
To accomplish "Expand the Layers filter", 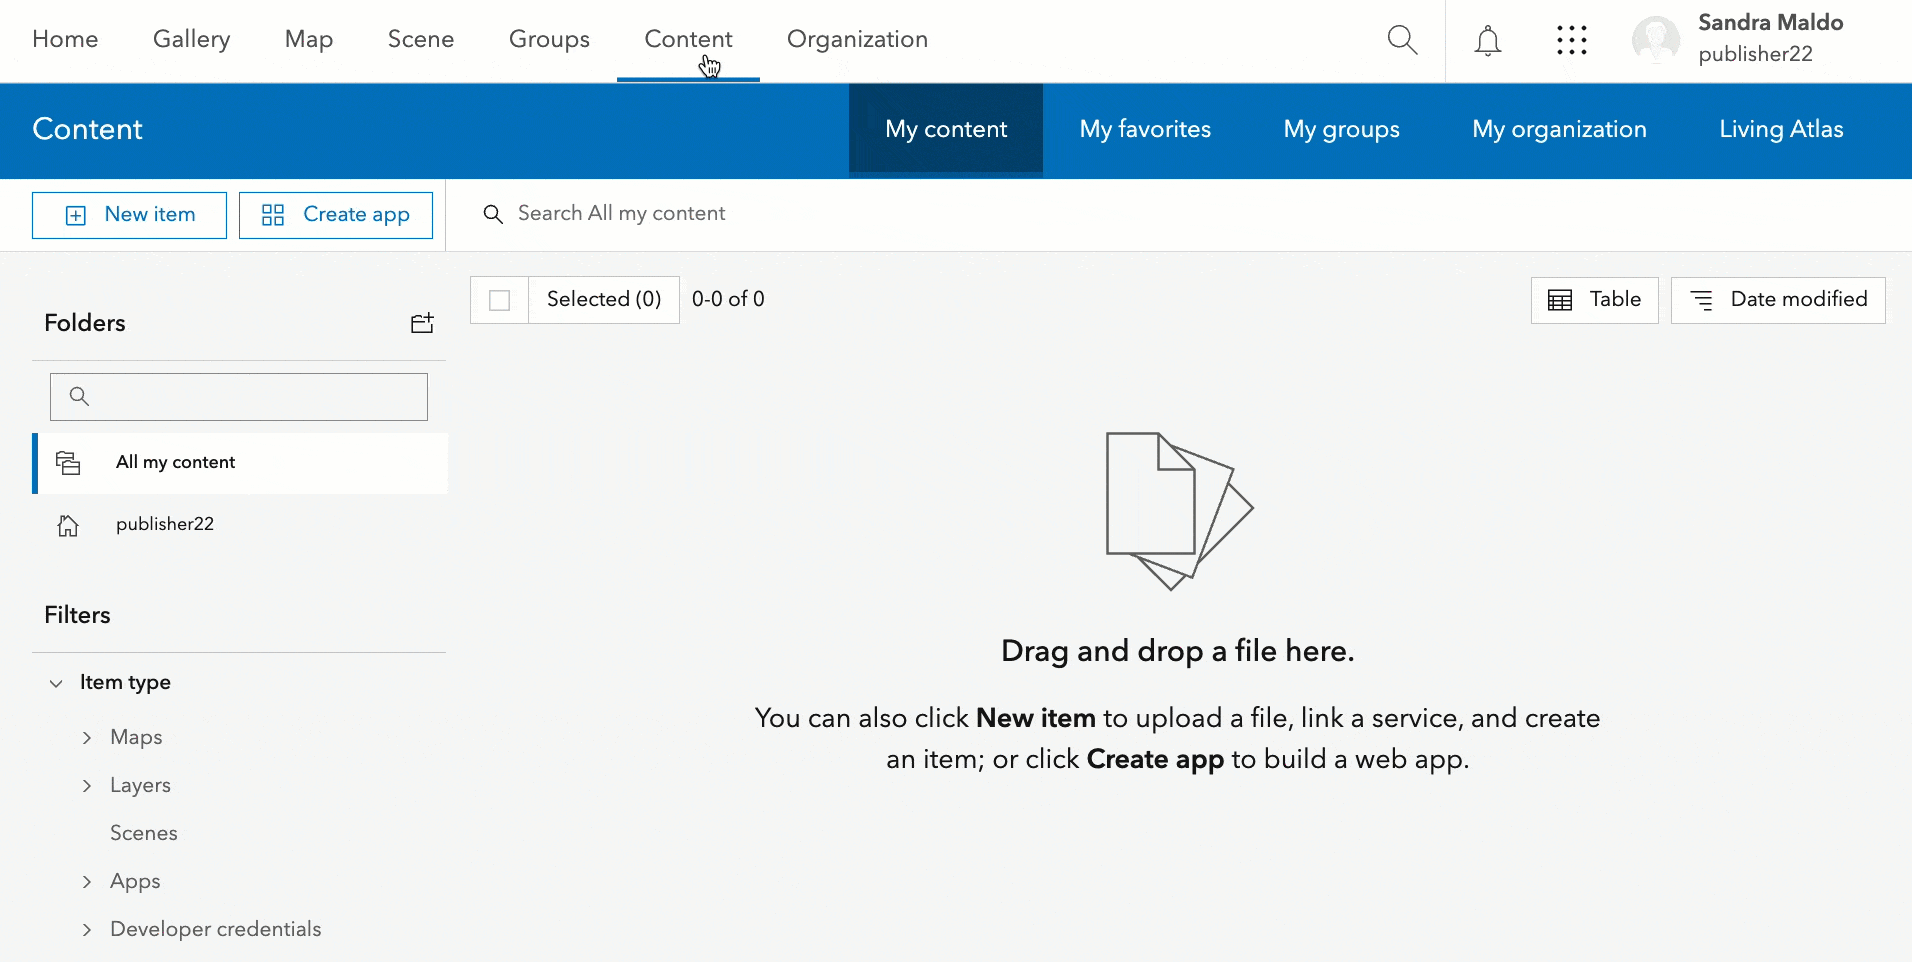I will coord(88,785).
